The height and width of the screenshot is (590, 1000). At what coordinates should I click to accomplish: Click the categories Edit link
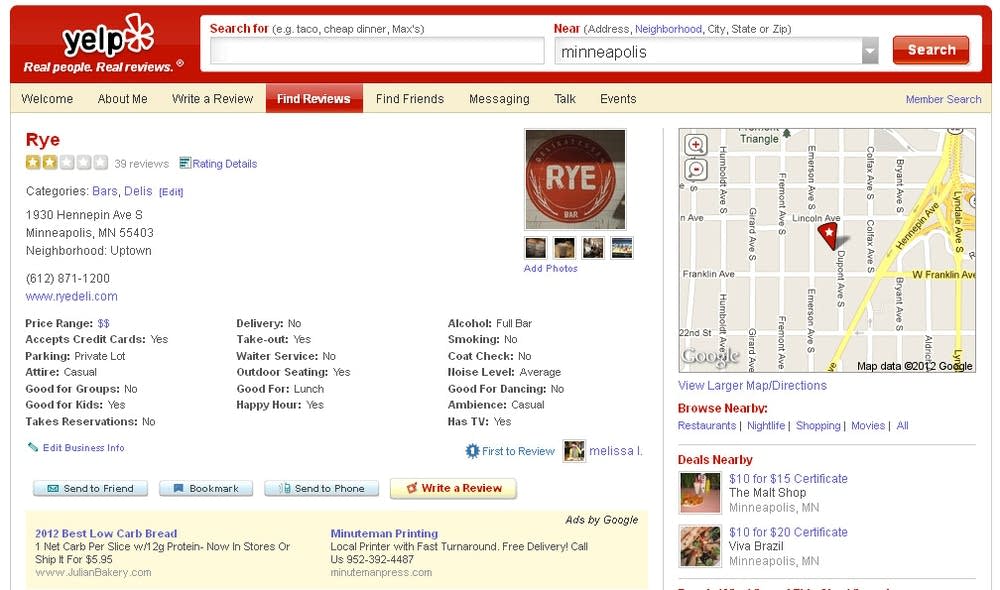[x=171, y=192]
